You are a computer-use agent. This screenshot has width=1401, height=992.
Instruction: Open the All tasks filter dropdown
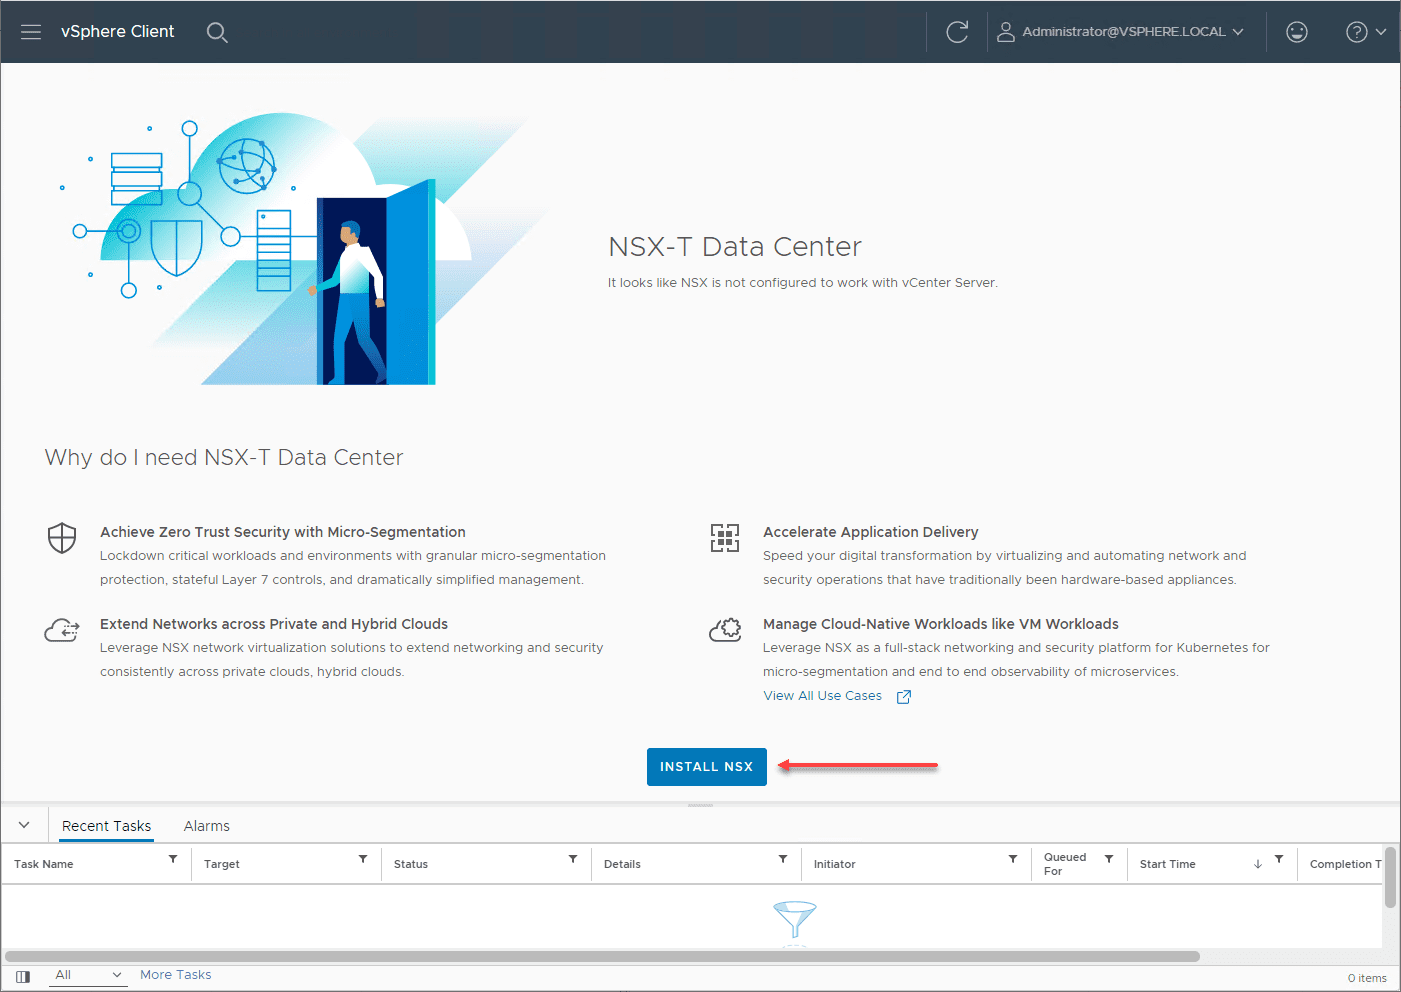tap(89, 975)
